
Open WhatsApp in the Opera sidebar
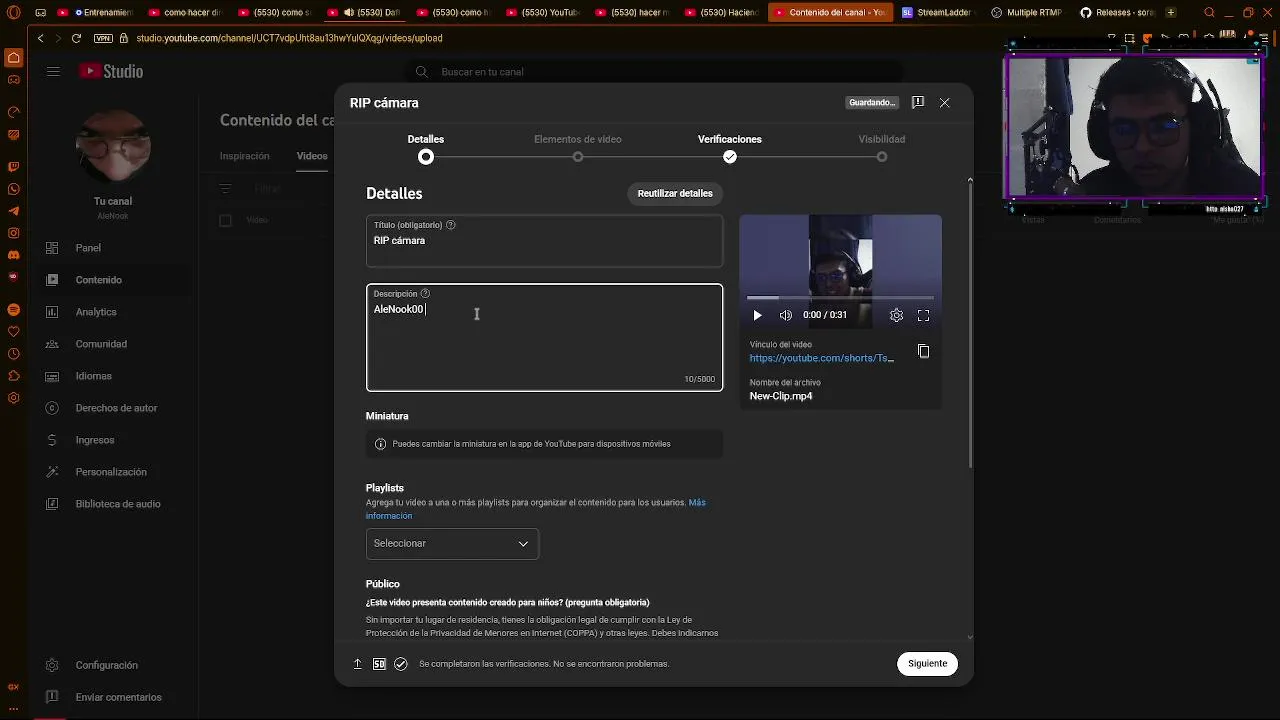13,189
